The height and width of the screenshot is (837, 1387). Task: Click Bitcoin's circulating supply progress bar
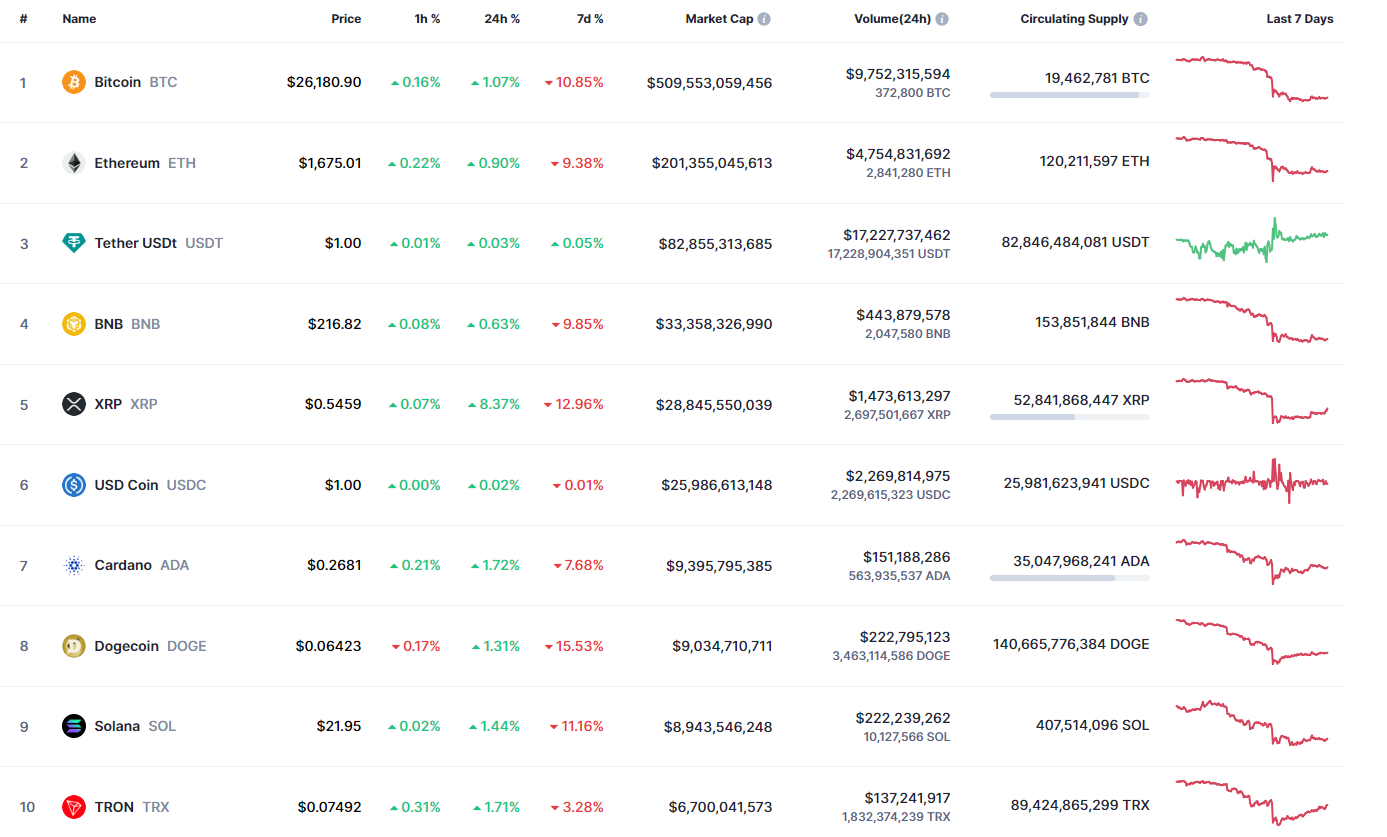point(1069,95)
